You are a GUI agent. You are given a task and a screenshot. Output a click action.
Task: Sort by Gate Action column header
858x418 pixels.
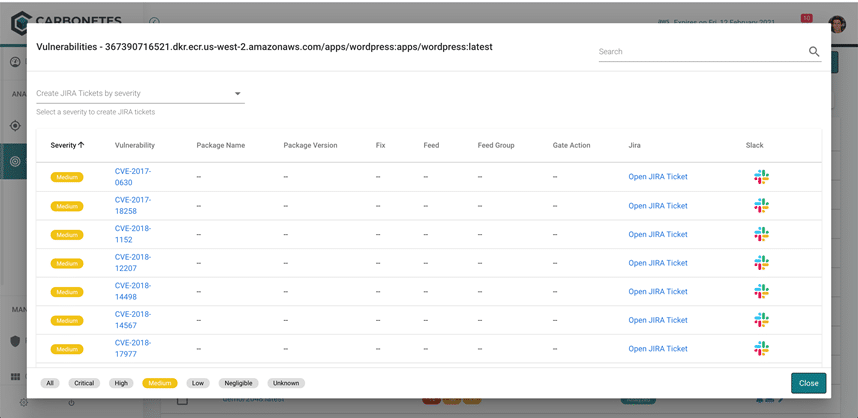pos(571,146)
